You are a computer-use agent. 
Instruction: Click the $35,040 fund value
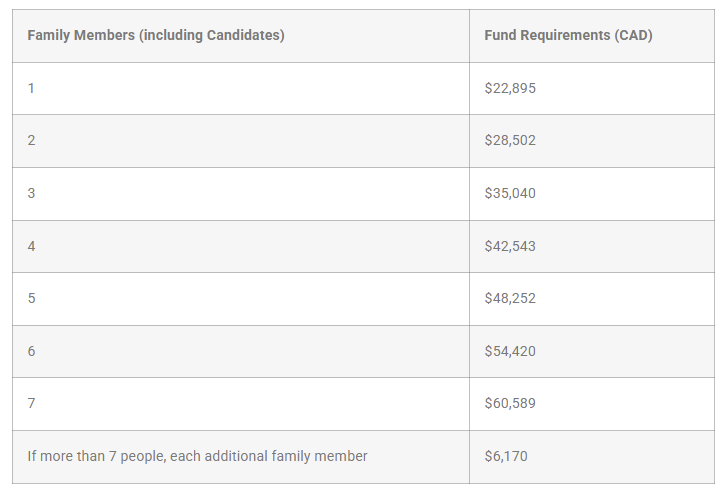pyautogui.click(x=510, y=193)
